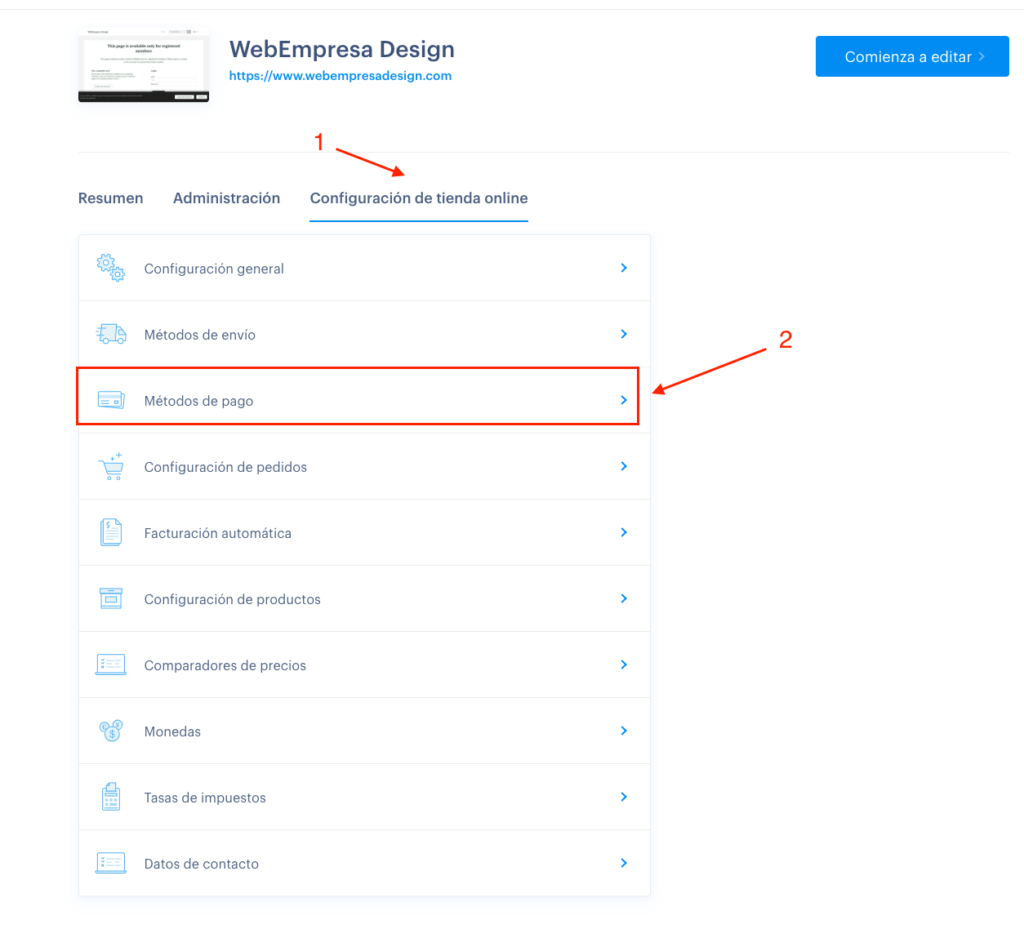This screenshot has width=1024, height=938.
Task: Select the Métodos de pago label
Action: point(199,401)
